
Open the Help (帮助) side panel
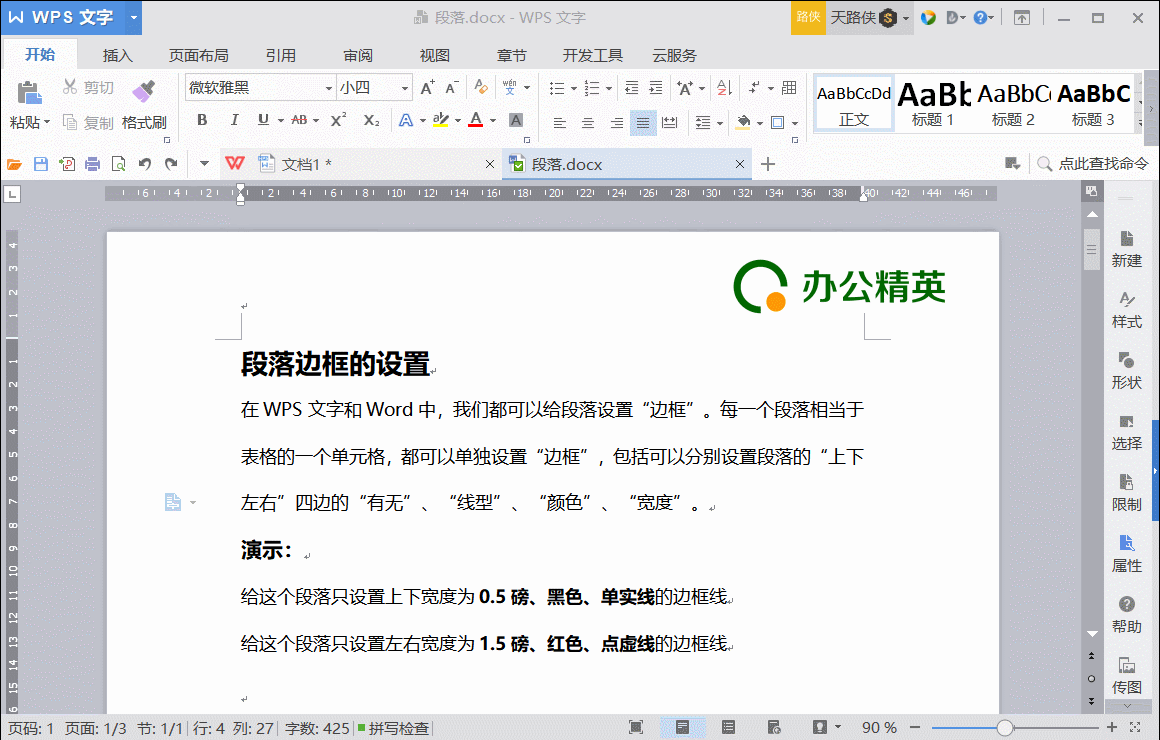[x=1126, y=615]
